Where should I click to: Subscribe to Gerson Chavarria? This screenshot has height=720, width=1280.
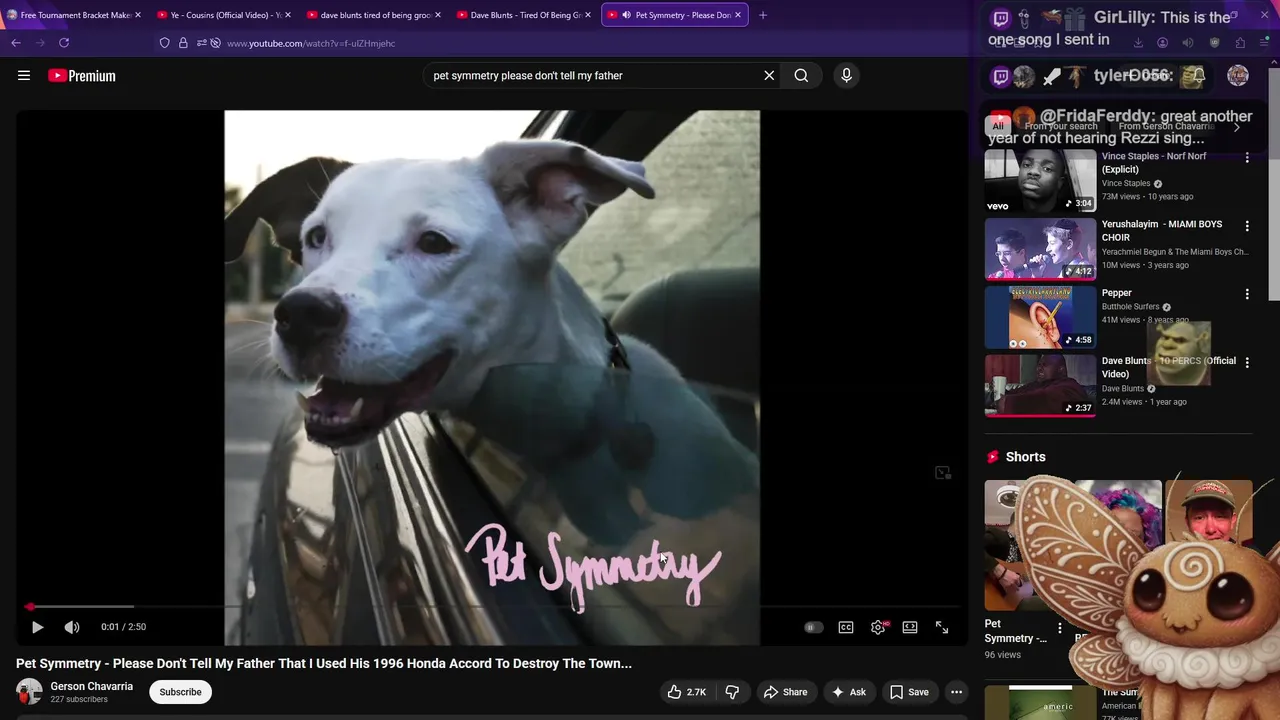[180, 692]
